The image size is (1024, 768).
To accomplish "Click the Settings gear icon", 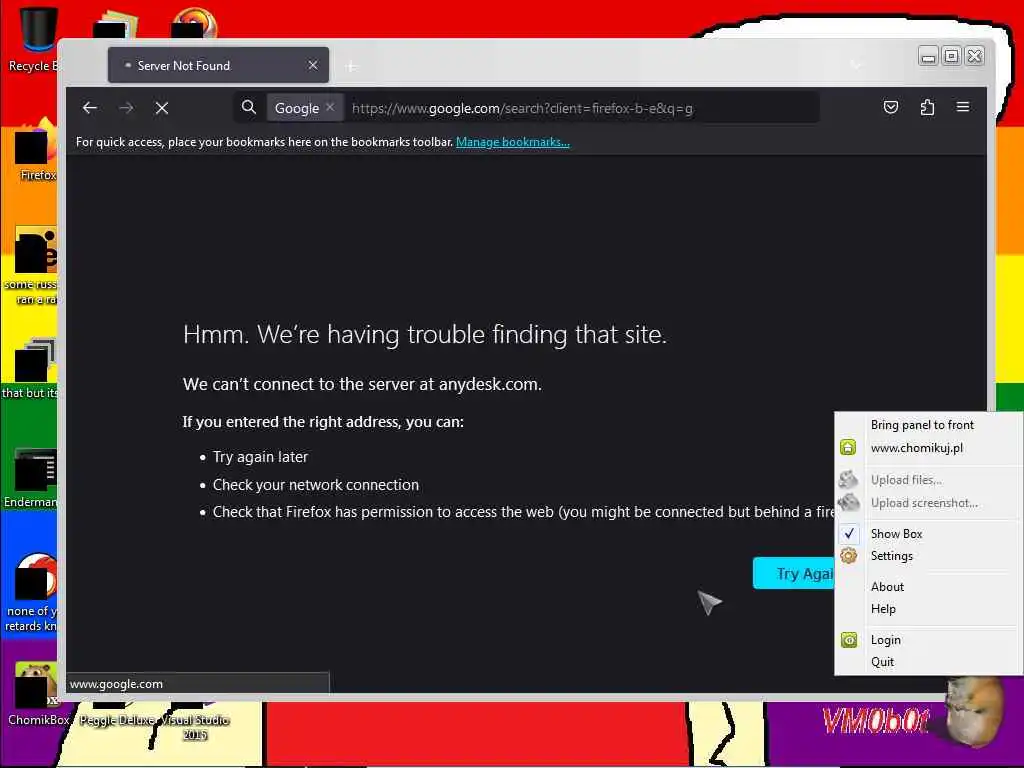I will 848,556.
